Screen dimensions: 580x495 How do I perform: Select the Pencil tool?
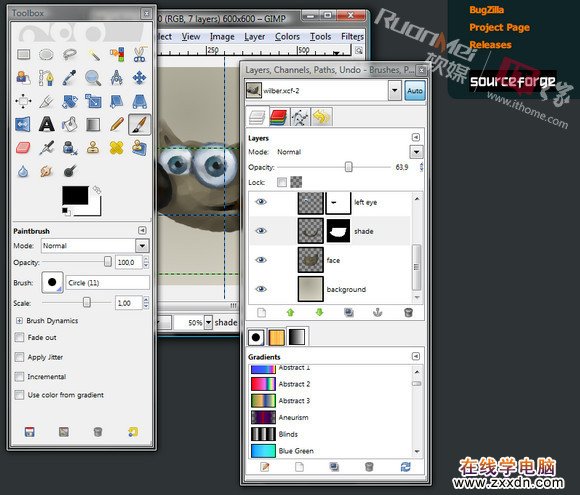117,124
